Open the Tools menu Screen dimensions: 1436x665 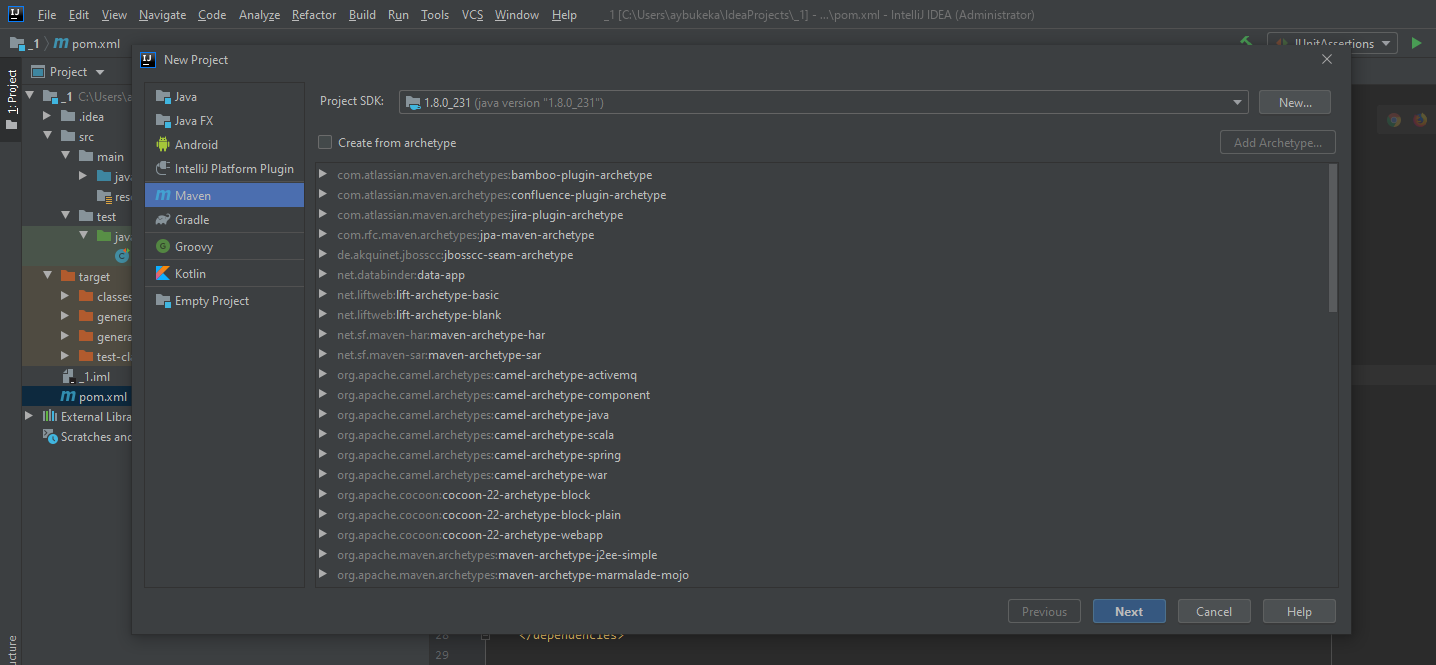(x=435, y=15)
